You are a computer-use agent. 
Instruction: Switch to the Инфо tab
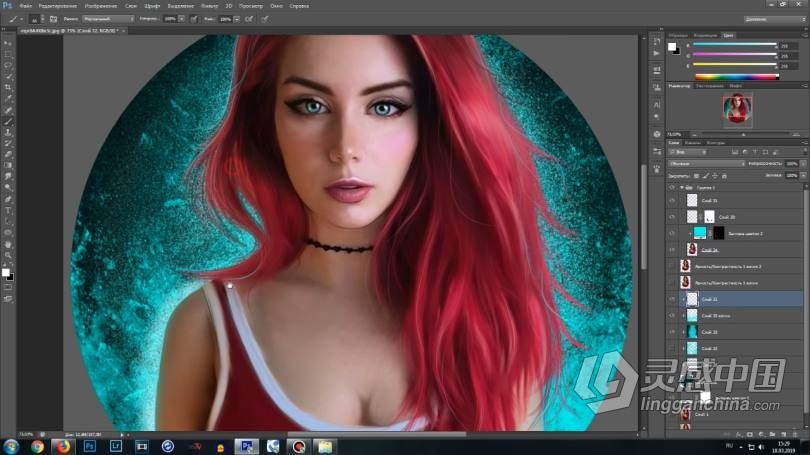tap(735, 86)
